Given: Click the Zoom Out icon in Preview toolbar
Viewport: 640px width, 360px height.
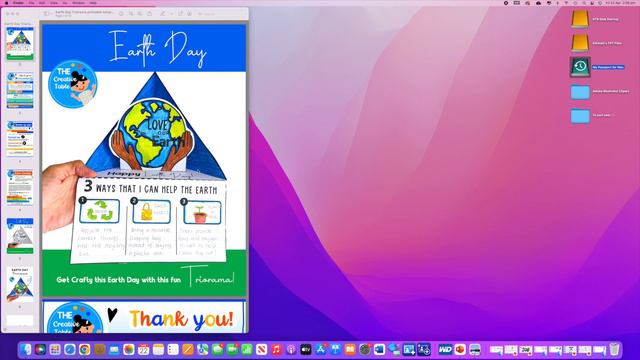Looking at the screenshot, I should (131, 13).
